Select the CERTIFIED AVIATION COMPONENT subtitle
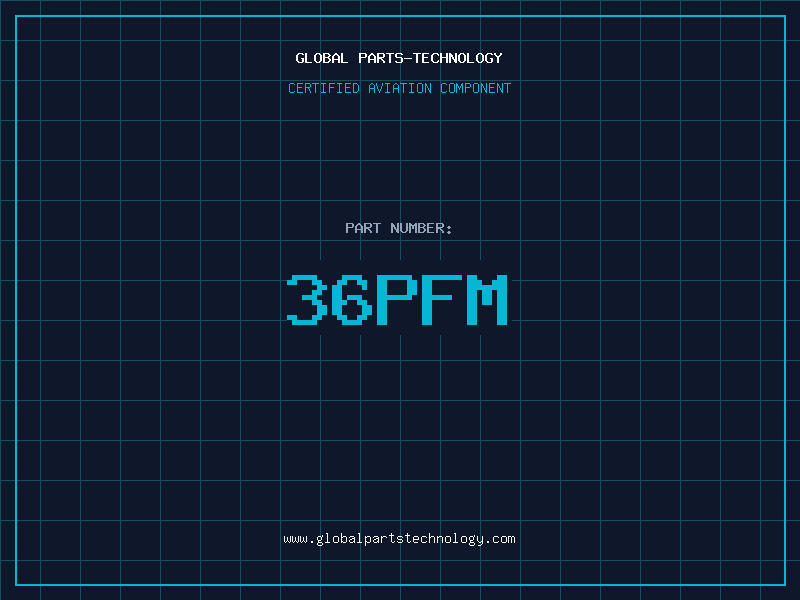 point(399,88)
